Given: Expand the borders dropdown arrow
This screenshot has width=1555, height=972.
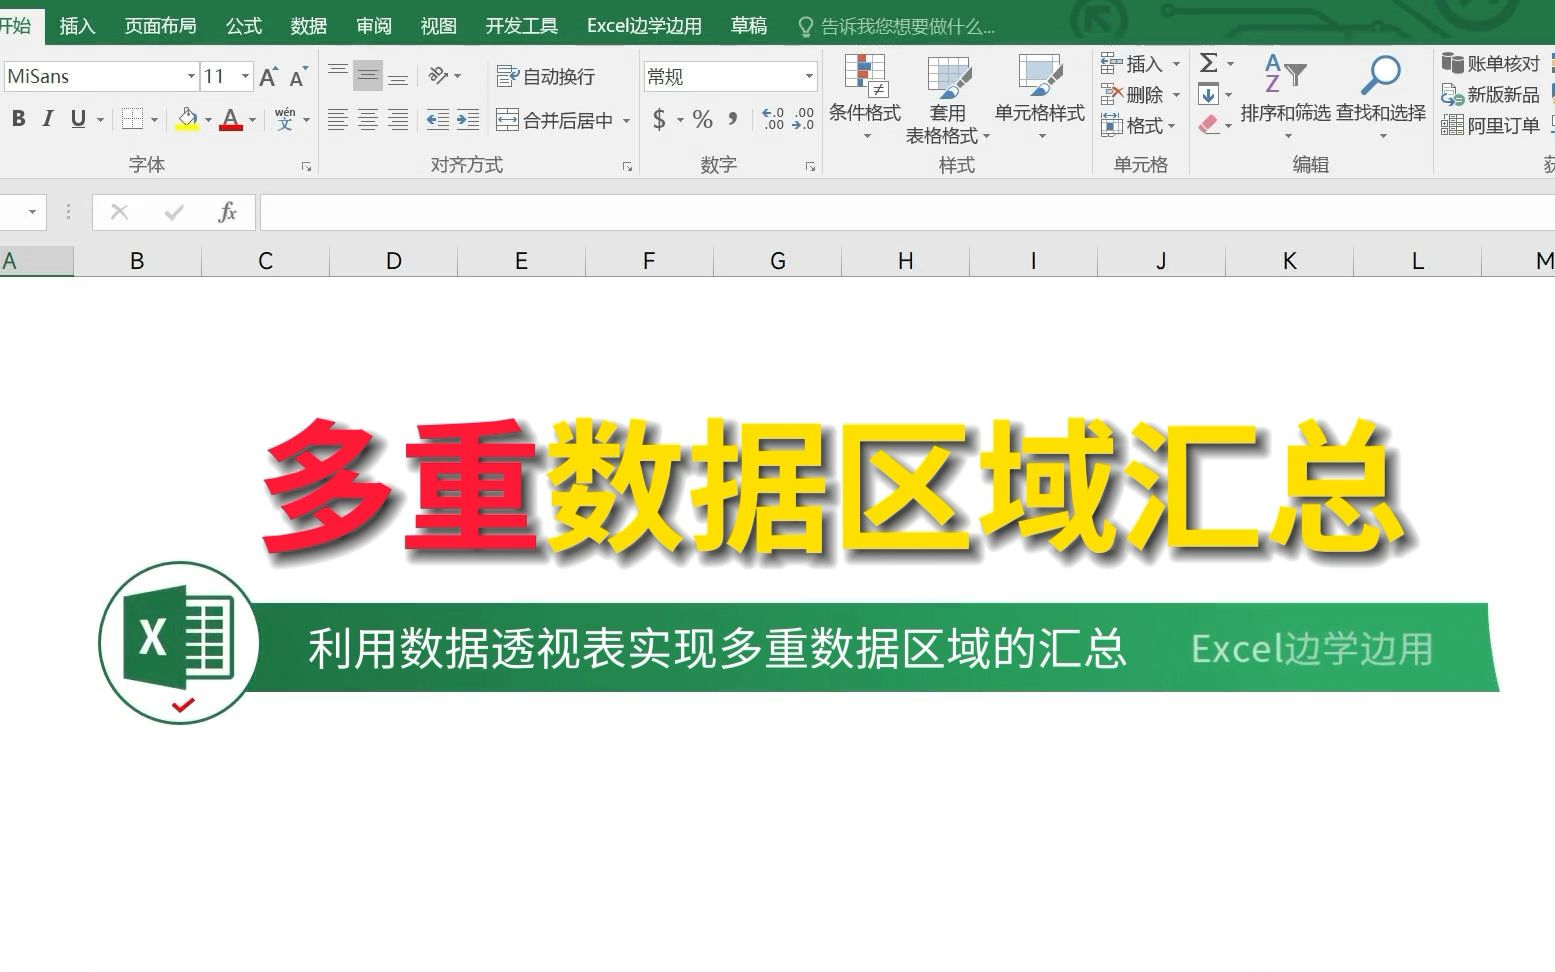Looking at the screenshot, I should click(x=155, y=120).
